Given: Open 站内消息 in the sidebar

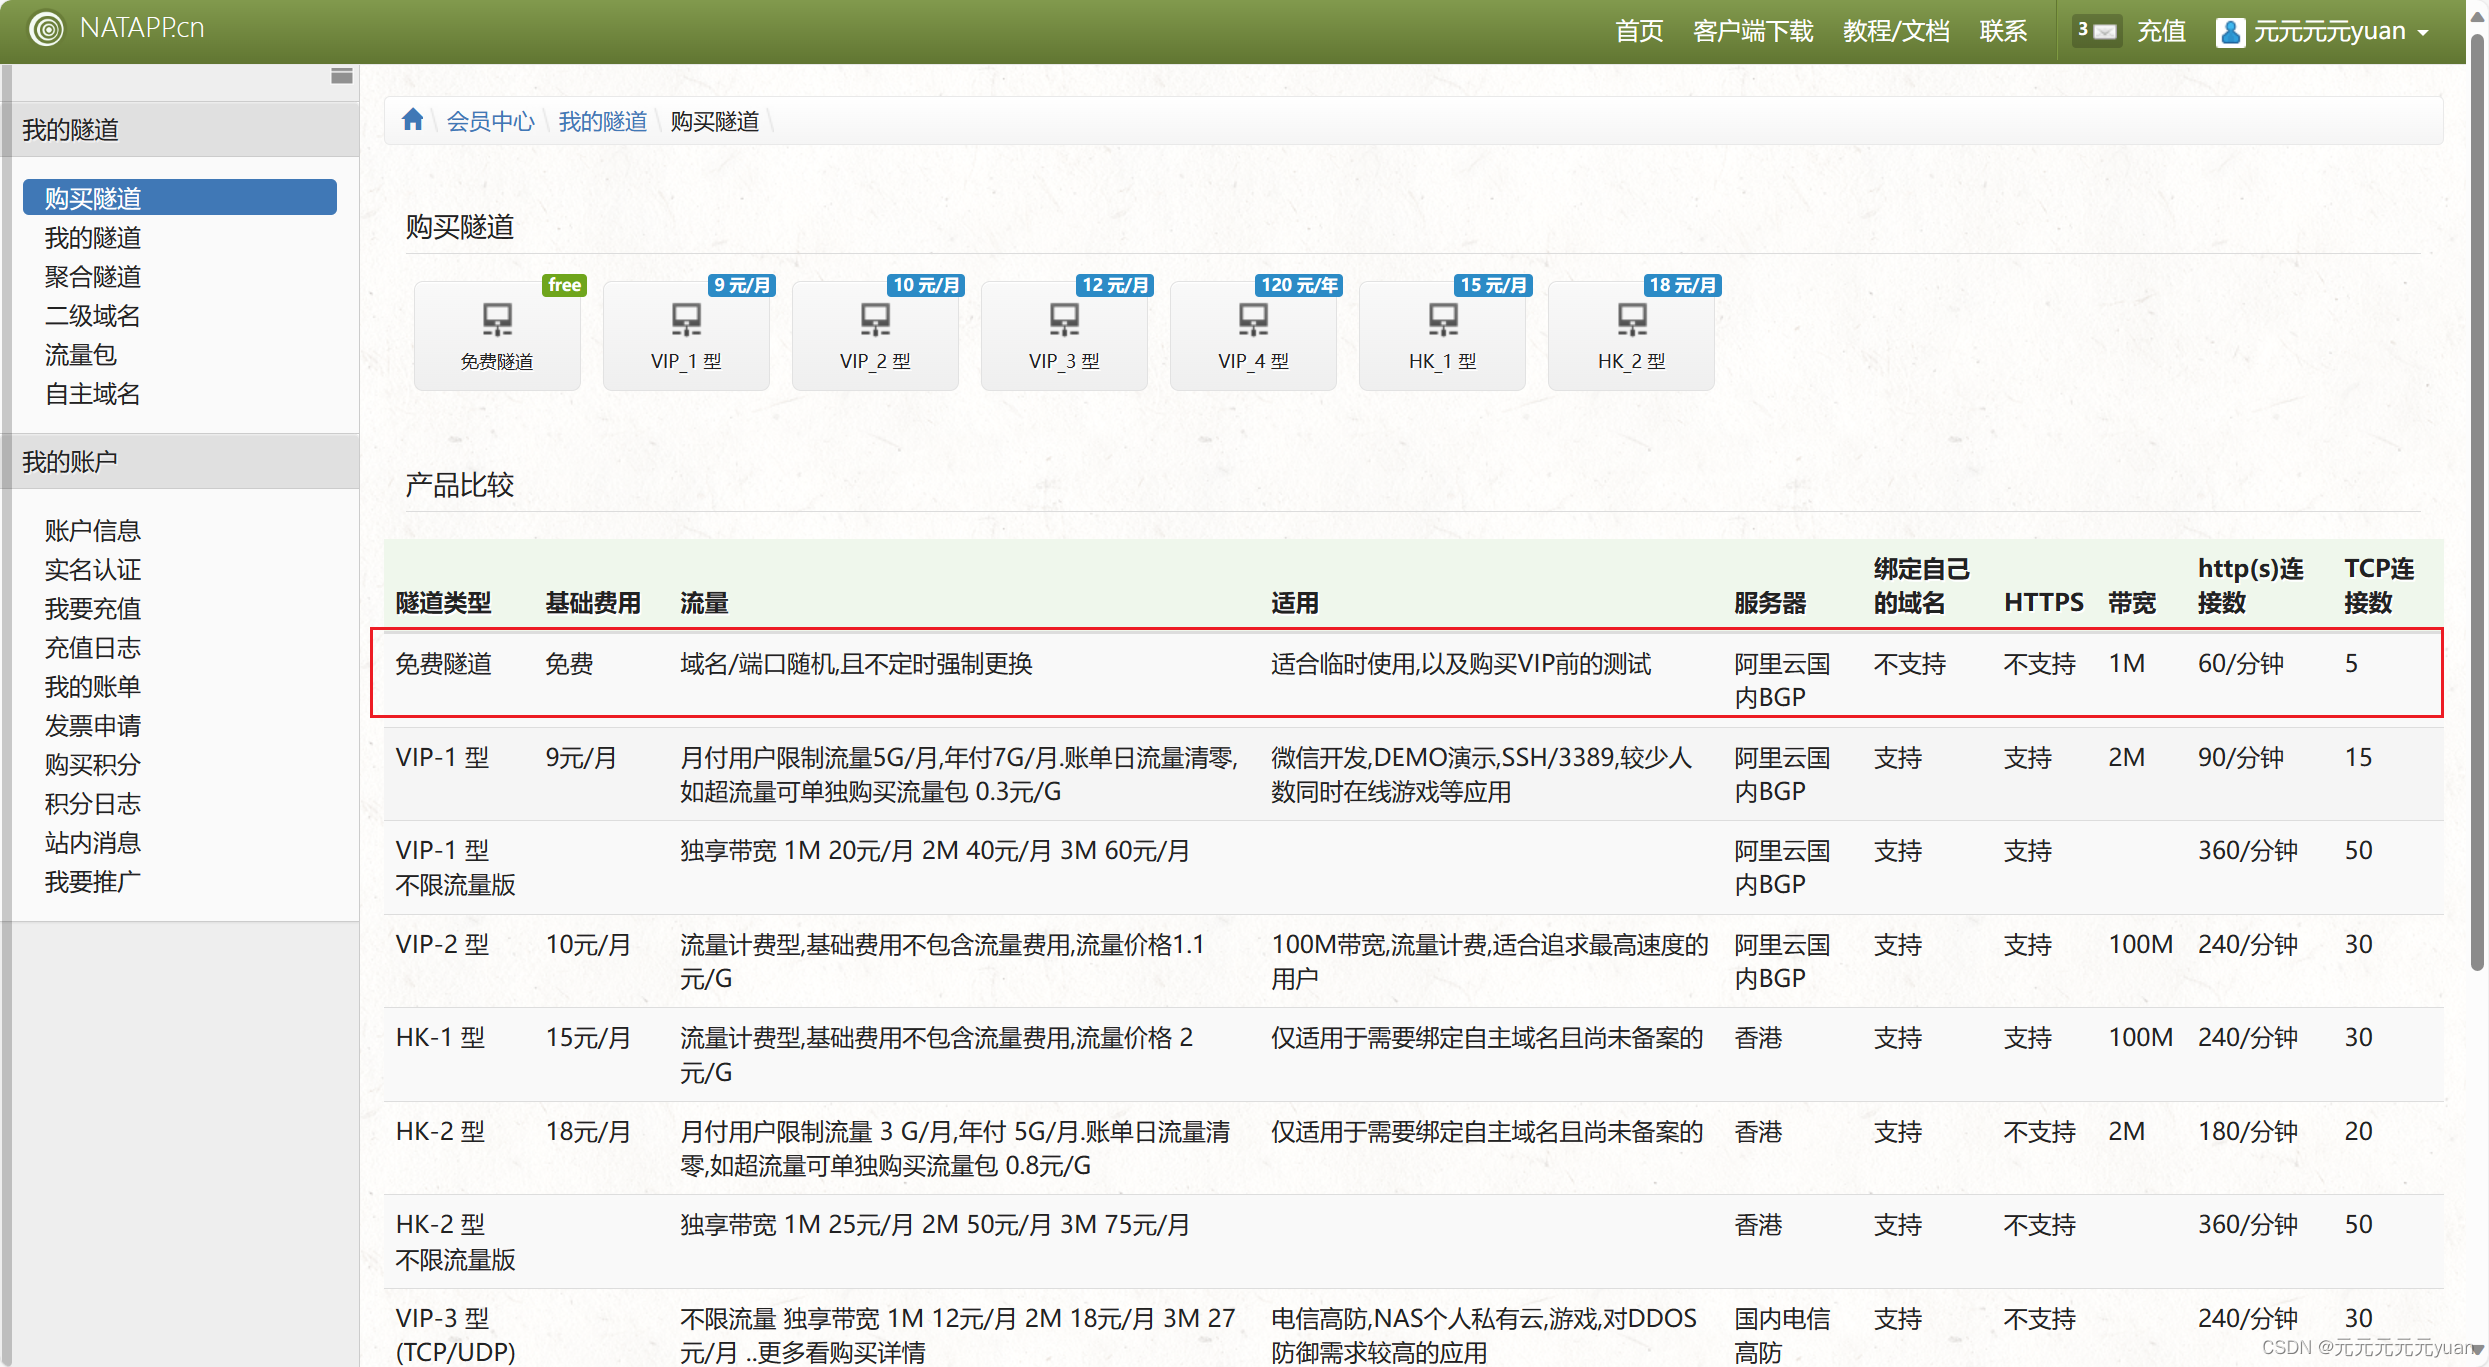Looking at the screenshot, I should point(93,843).
